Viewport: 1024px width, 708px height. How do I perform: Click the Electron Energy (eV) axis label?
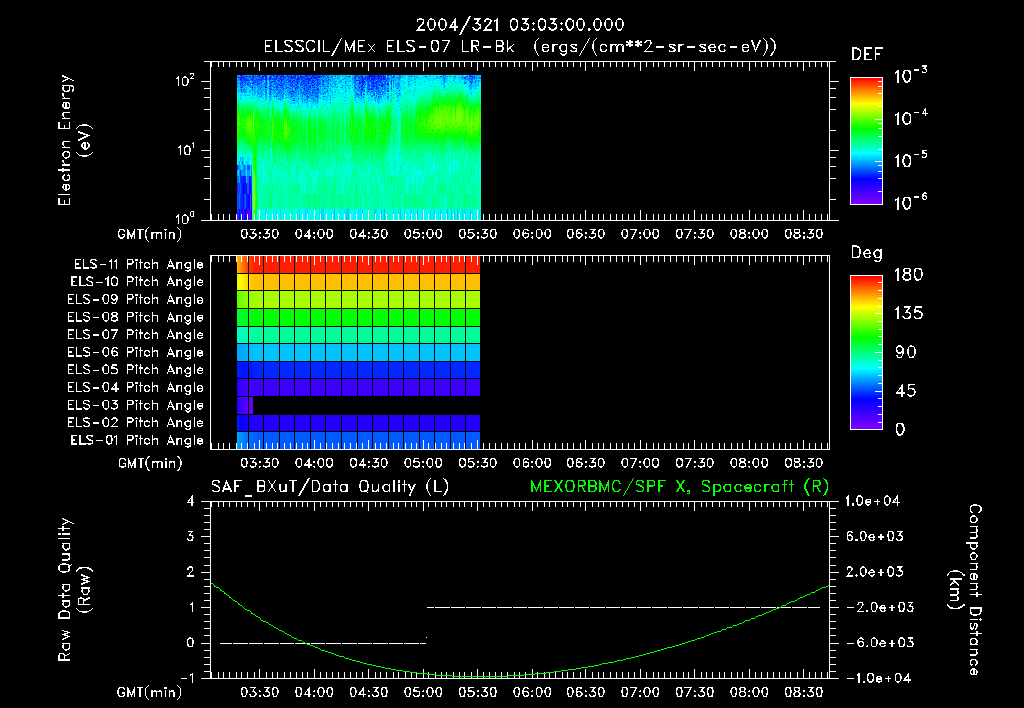tap(74, 140)
